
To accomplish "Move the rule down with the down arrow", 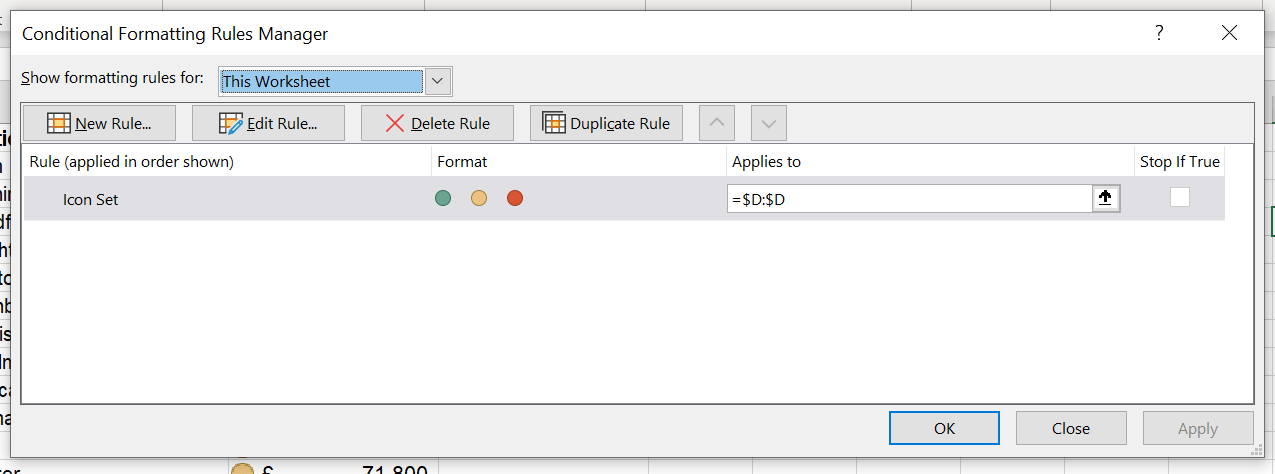I will point(768,123).
